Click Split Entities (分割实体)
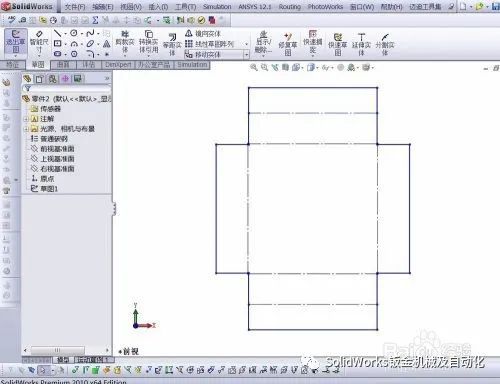This screenshot has width=500, height=384. (x=385, y=44)
